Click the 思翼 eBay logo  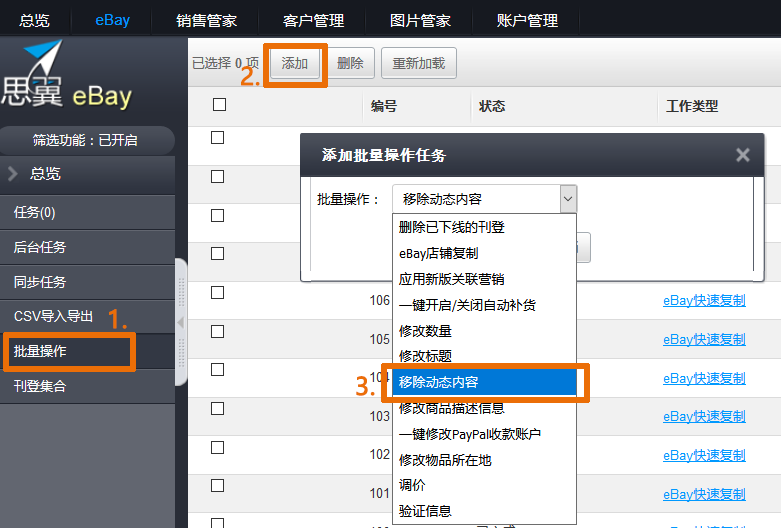pos(67,75)
